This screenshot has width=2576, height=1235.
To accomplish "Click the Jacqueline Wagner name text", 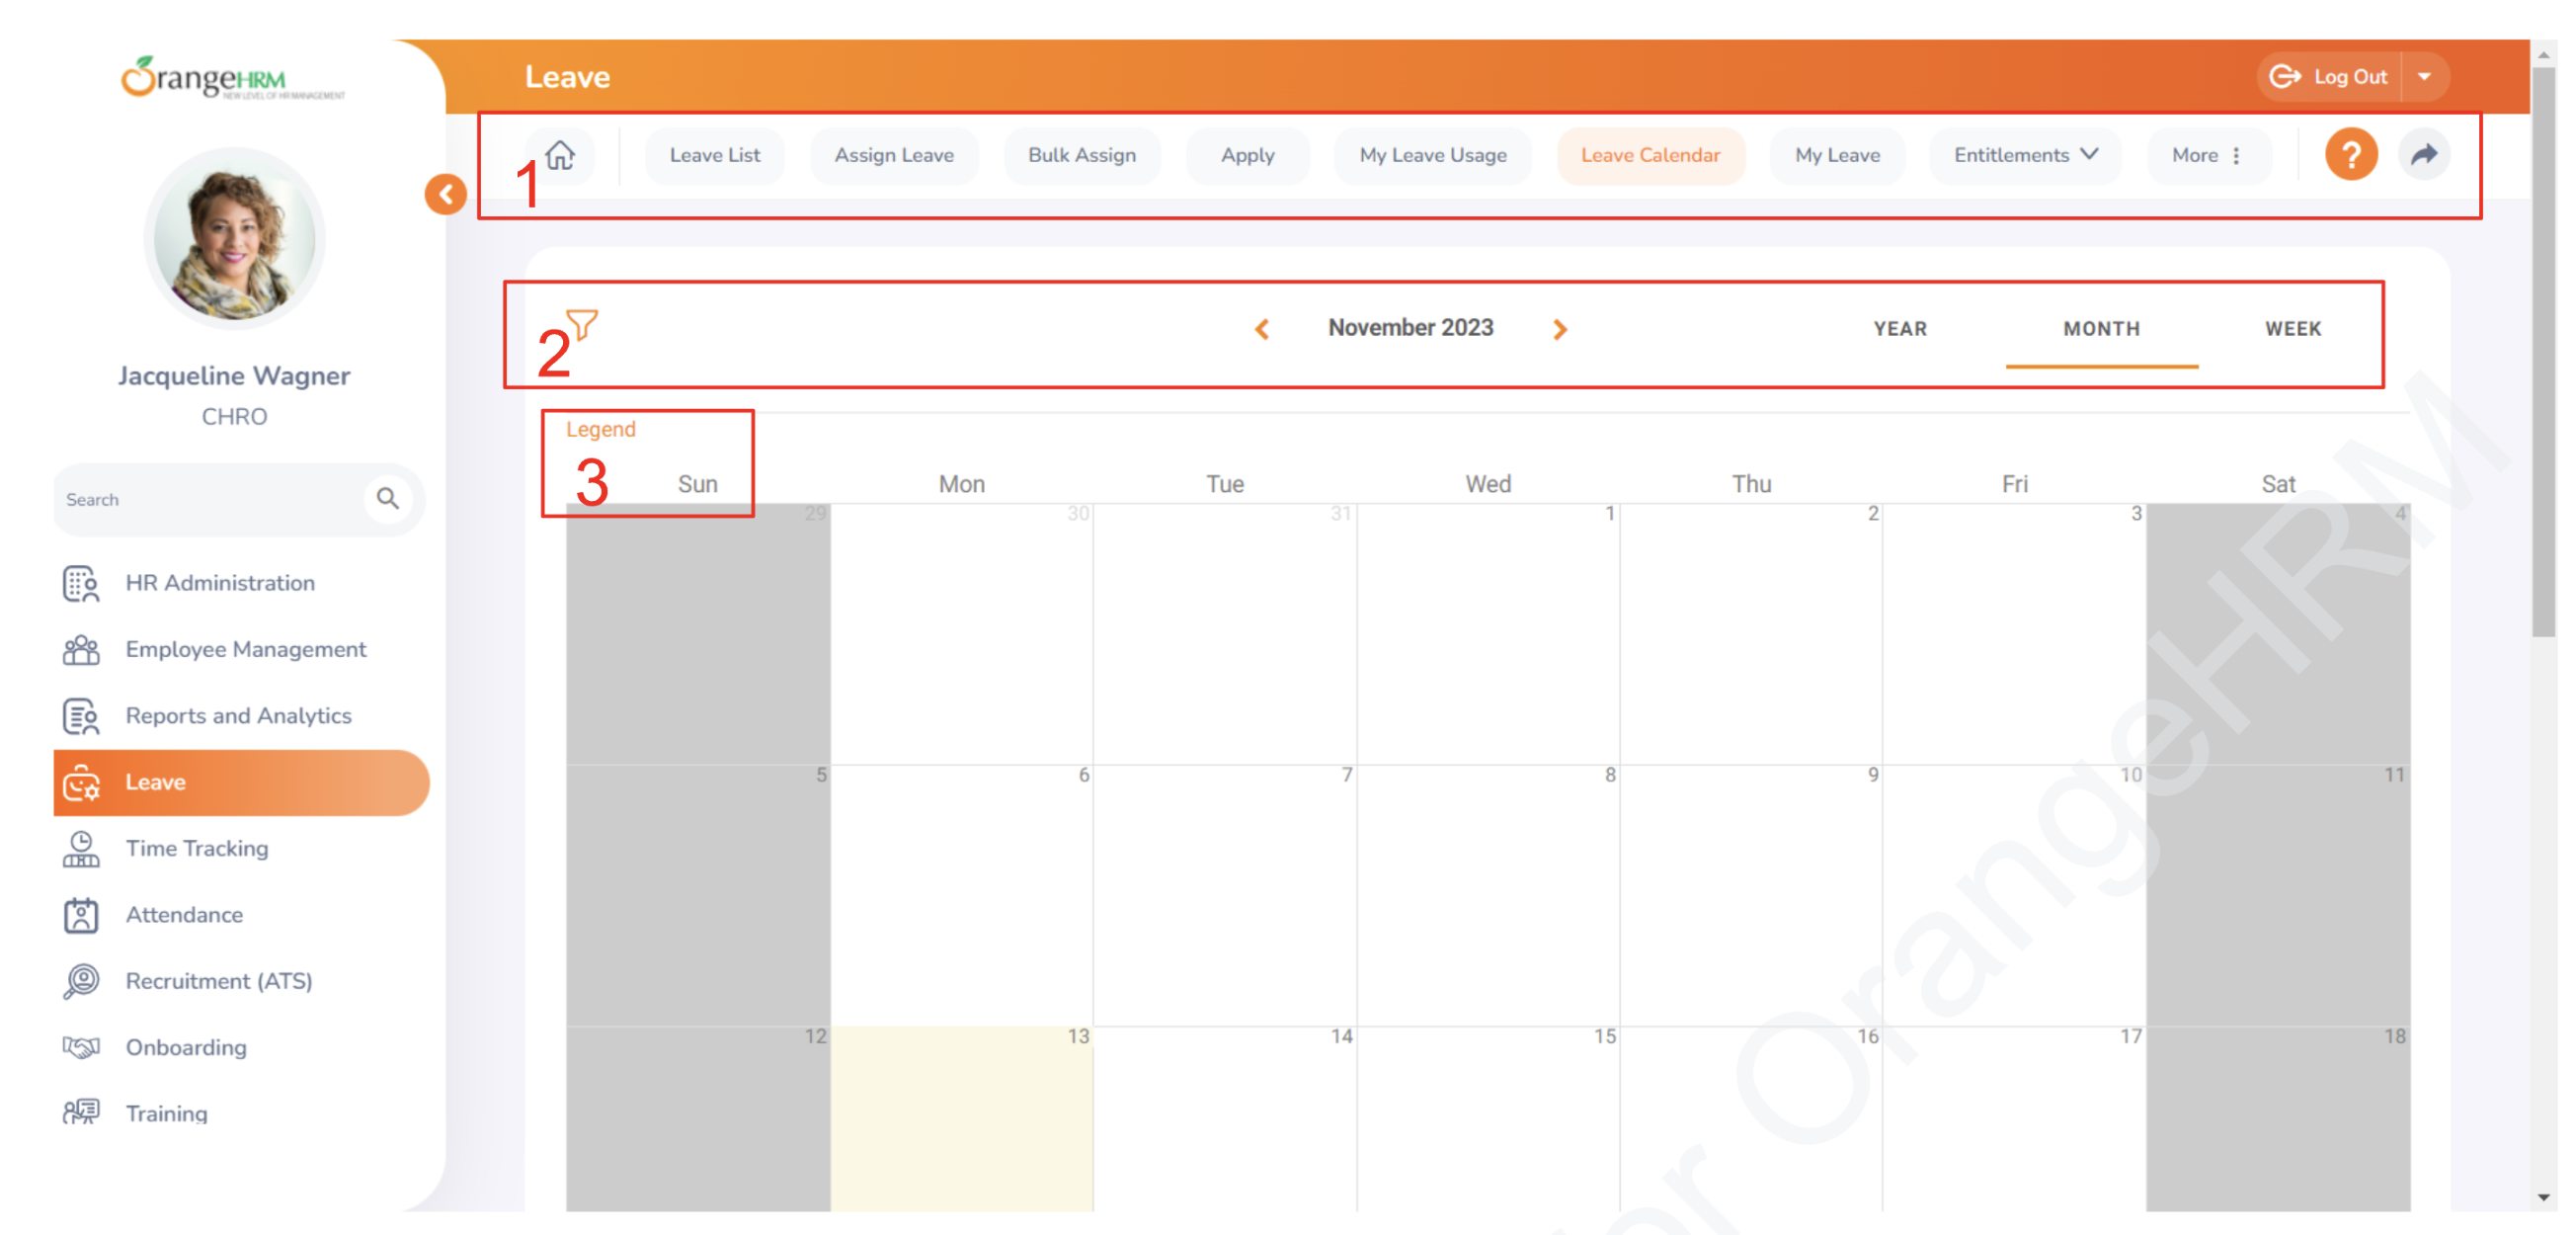I will point(234,376).
